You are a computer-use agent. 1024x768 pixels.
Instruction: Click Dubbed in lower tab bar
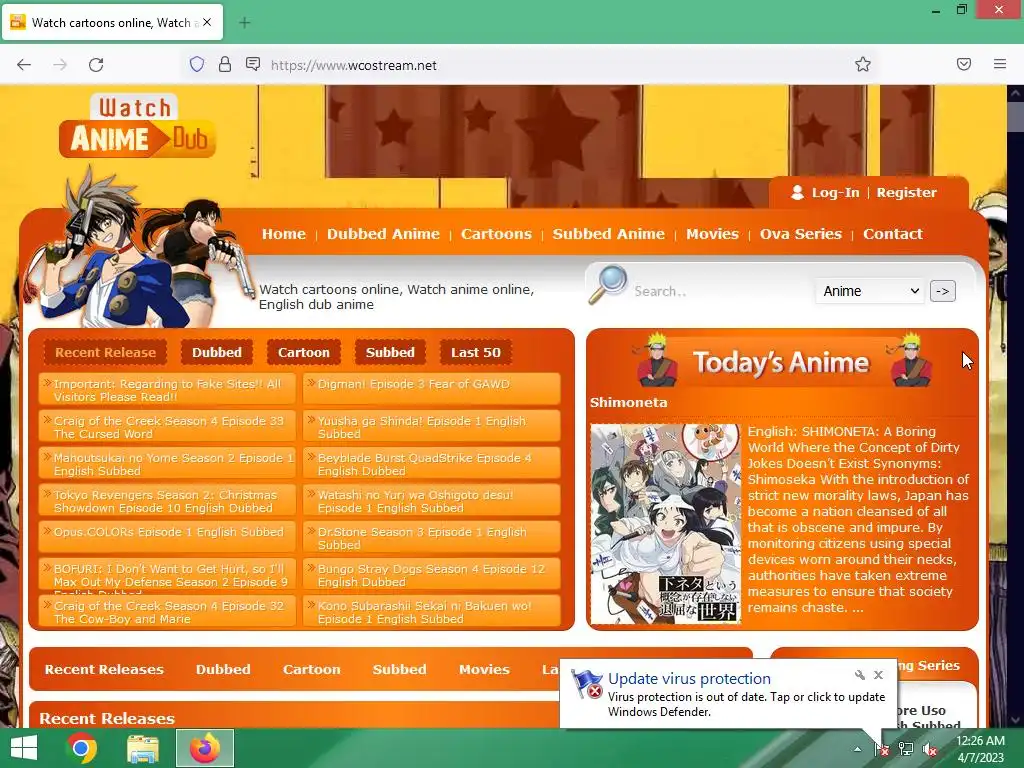coord(223,669)
